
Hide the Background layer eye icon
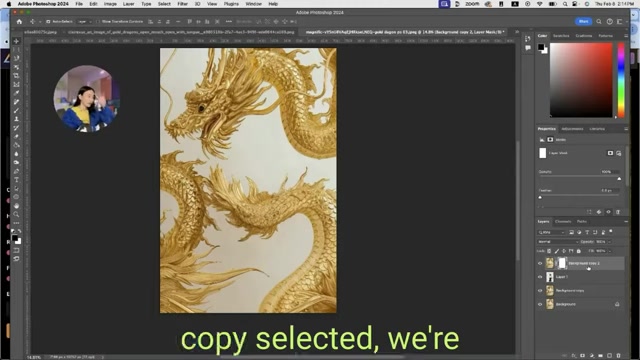click(540, 304)
